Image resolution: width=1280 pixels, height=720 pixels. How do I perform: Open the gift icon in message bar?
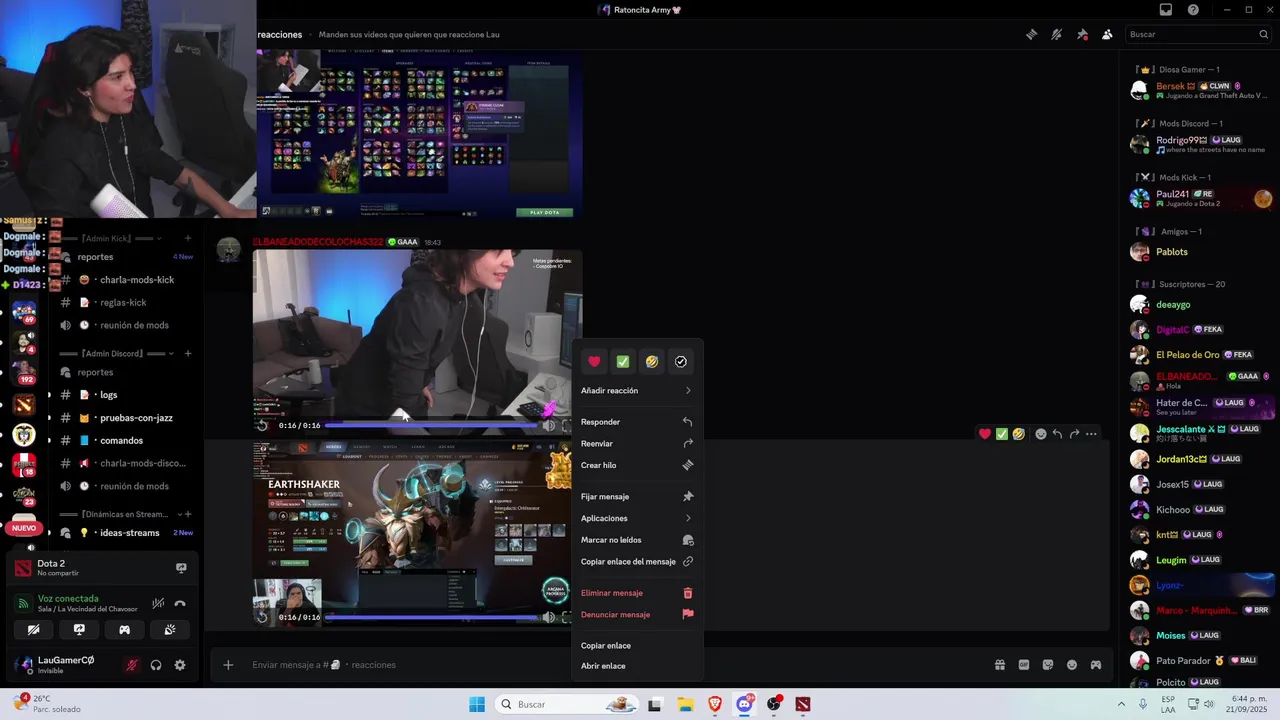[x=999, y=665]
